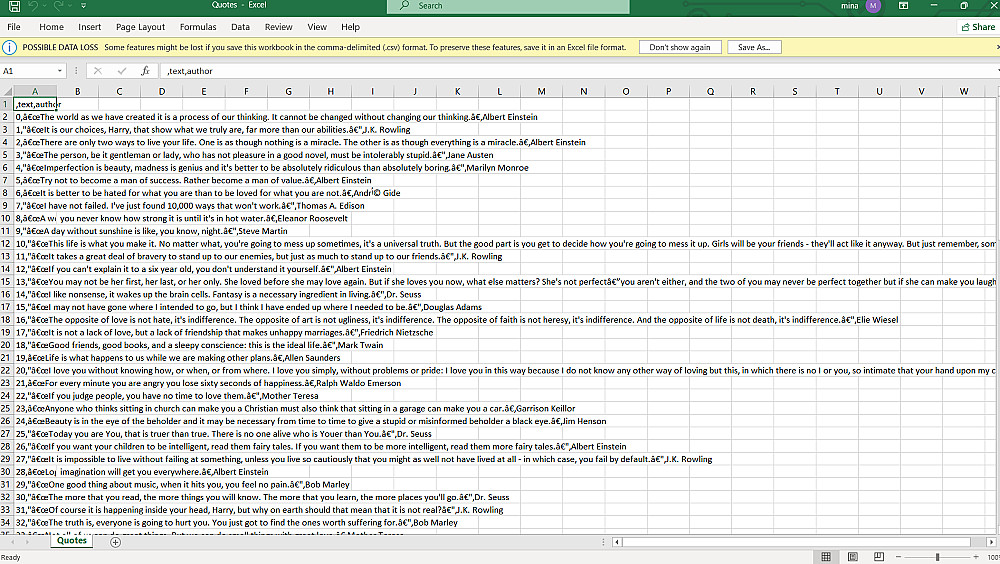
Task: Open Ribbon Display Options icon
Action: (904, 6)
